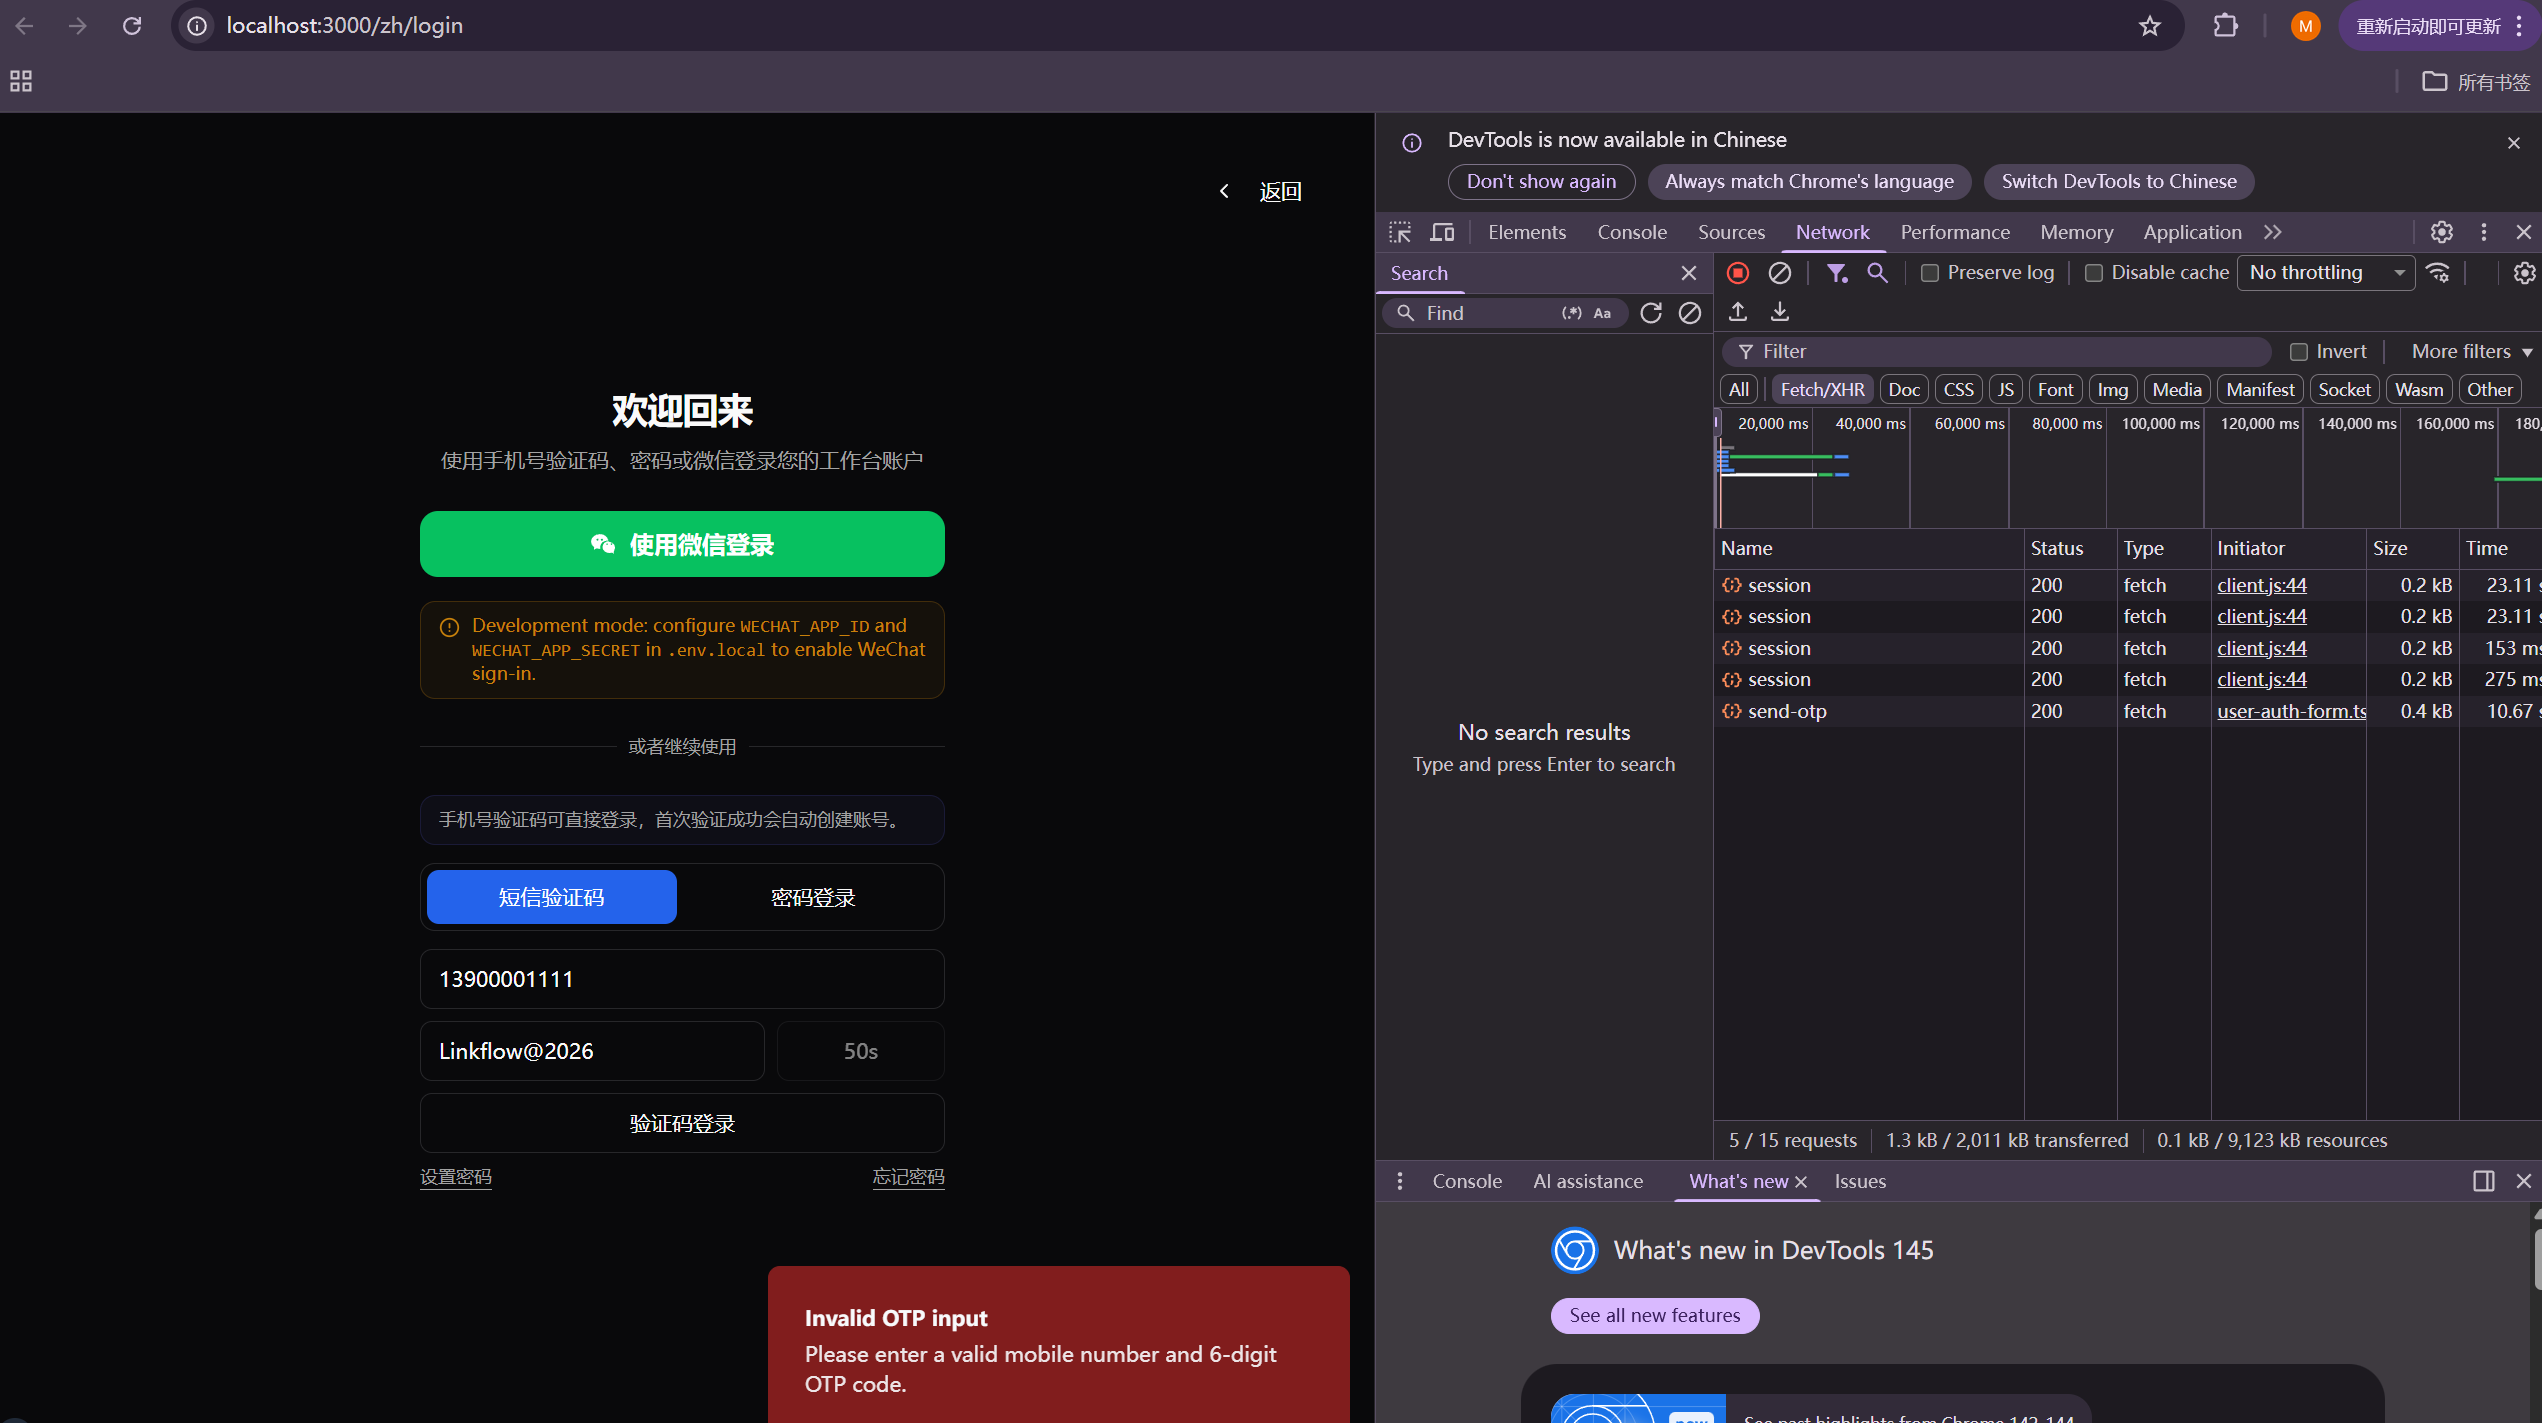Click Don't show again button
Viewport: 2542px width, 1423px height.
[x=1541, y=182]
